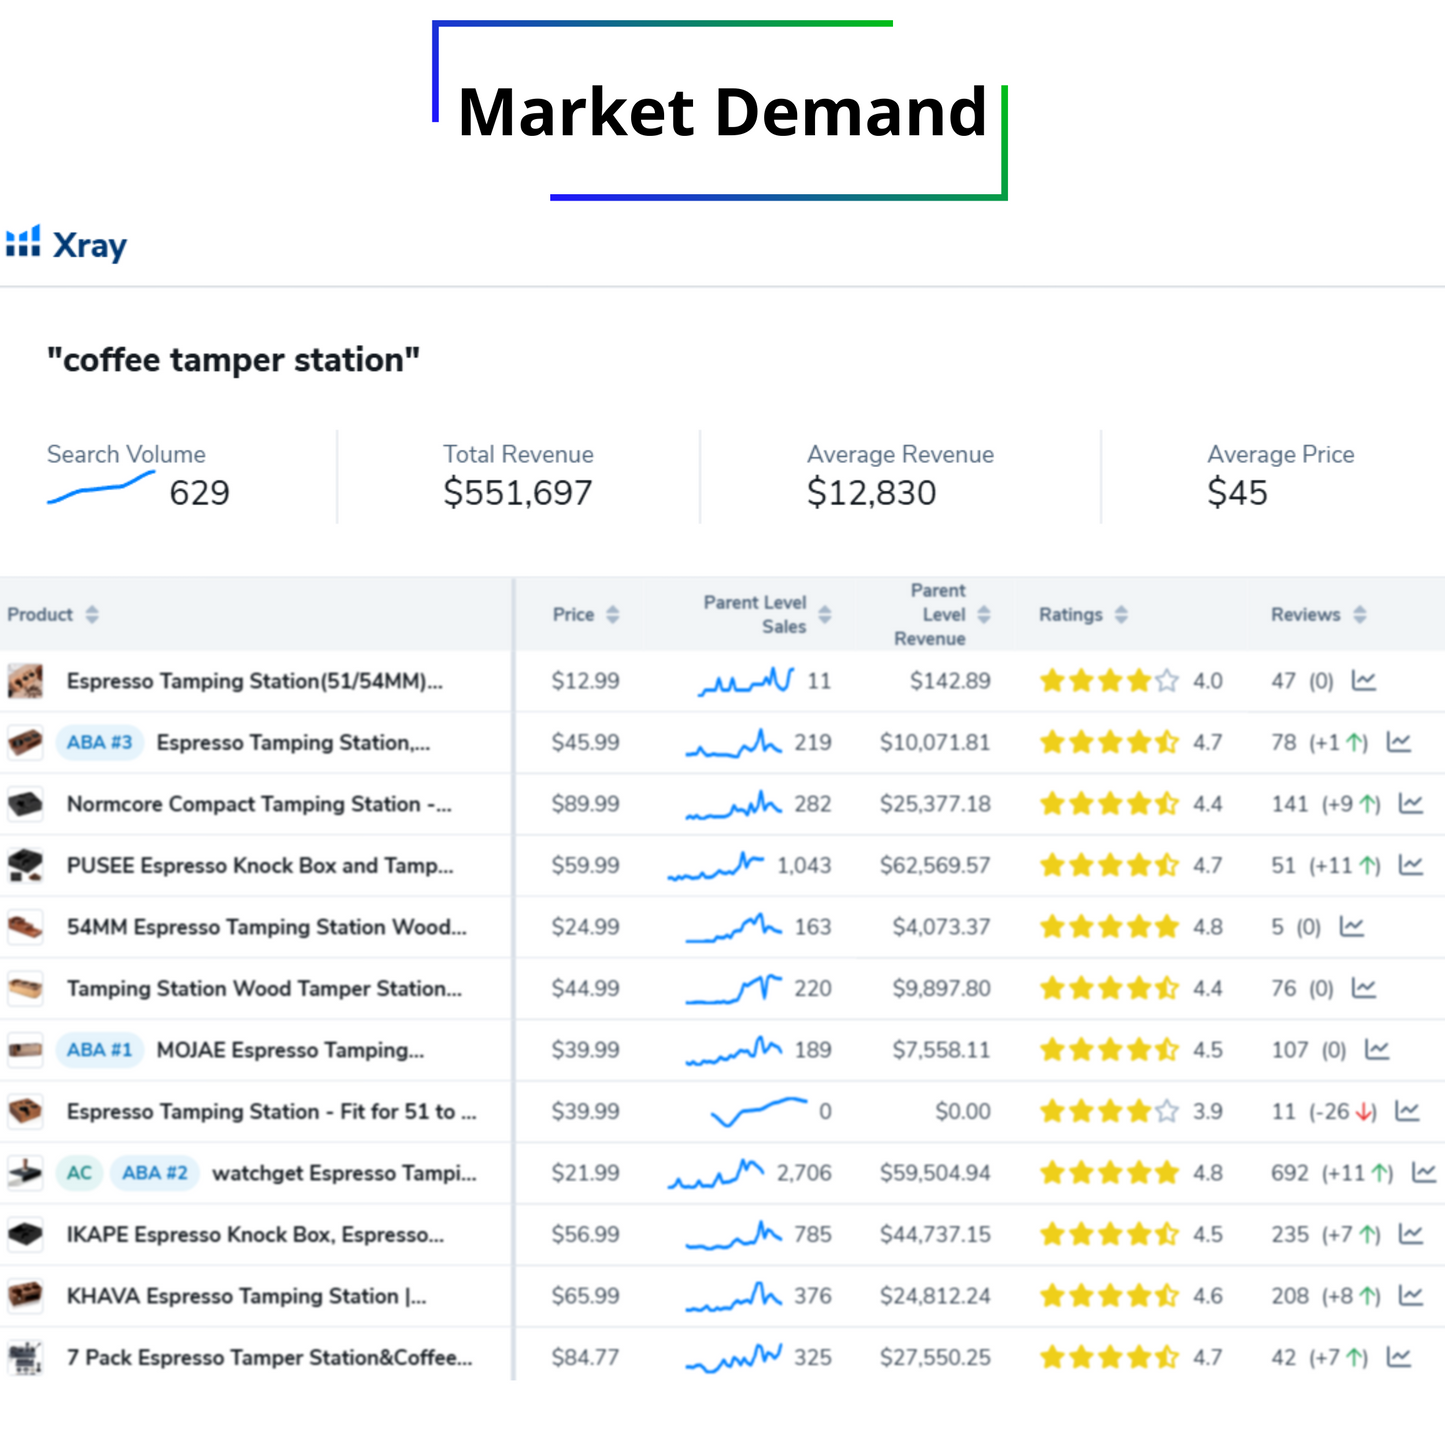Viewport: 1445px width, 1445px height.
Task: Click the 2,706 sales value
Action: (804, 1173)
